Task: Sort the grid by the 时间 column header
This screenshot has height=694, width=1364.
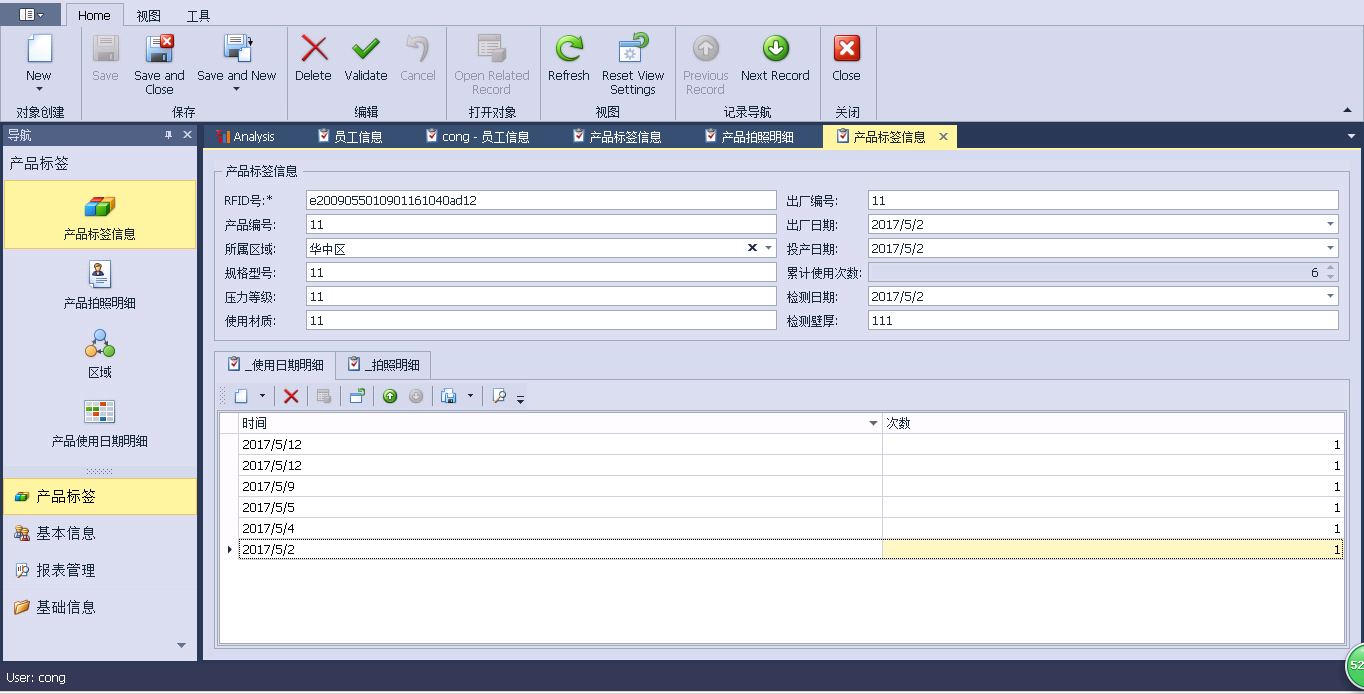Action: 560,423
